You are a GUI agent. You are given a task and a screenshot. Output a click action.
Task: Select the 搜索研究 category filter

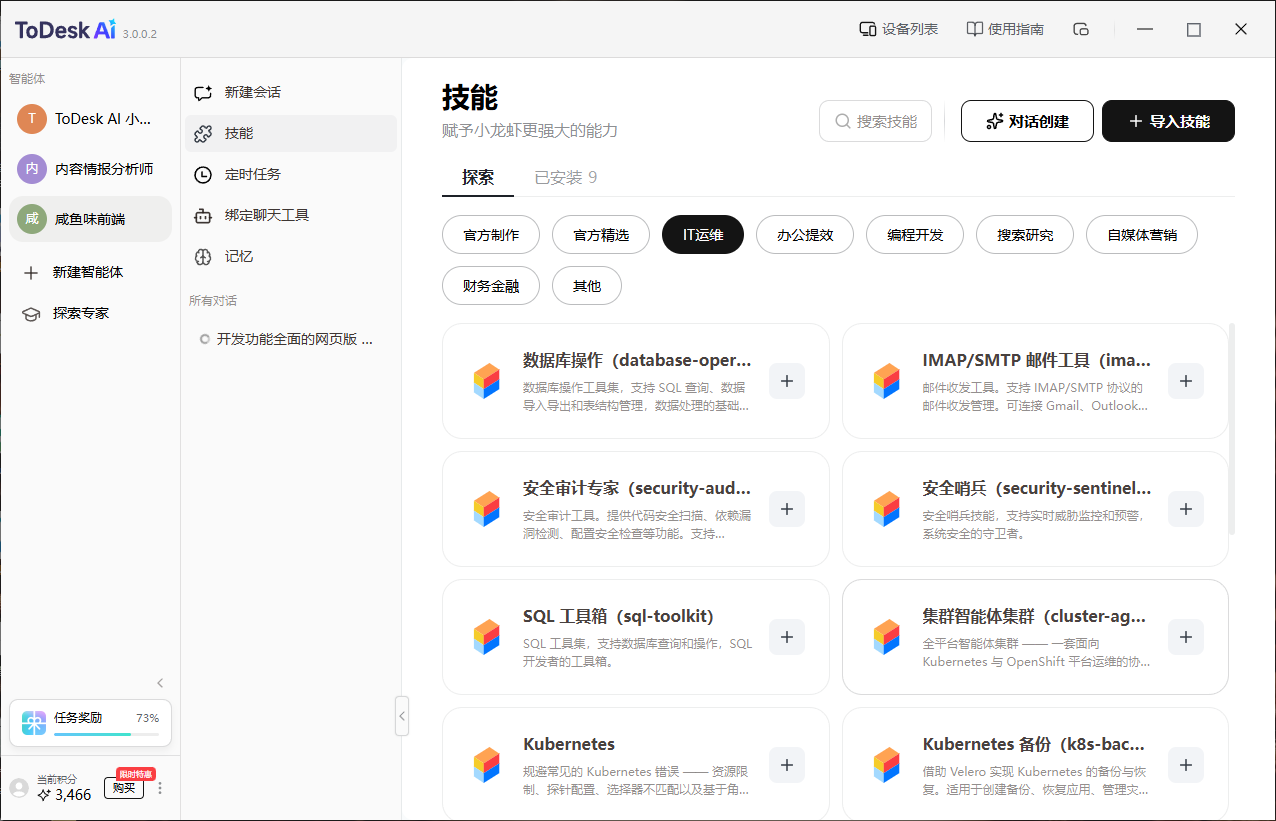click(x=1025, y=235)
